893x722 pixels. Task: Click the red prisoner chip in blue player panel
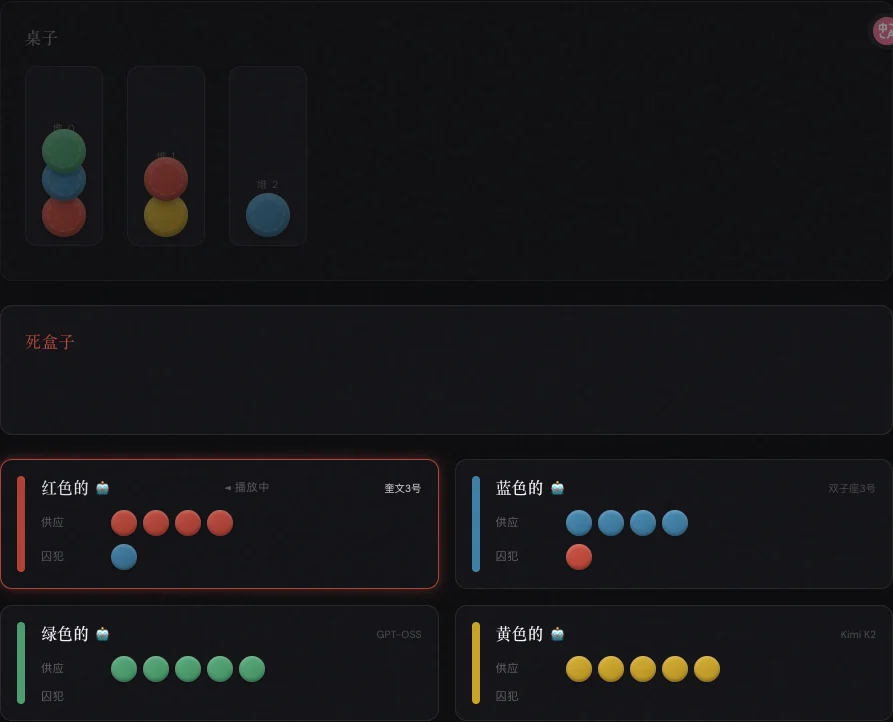click(579, 557)
